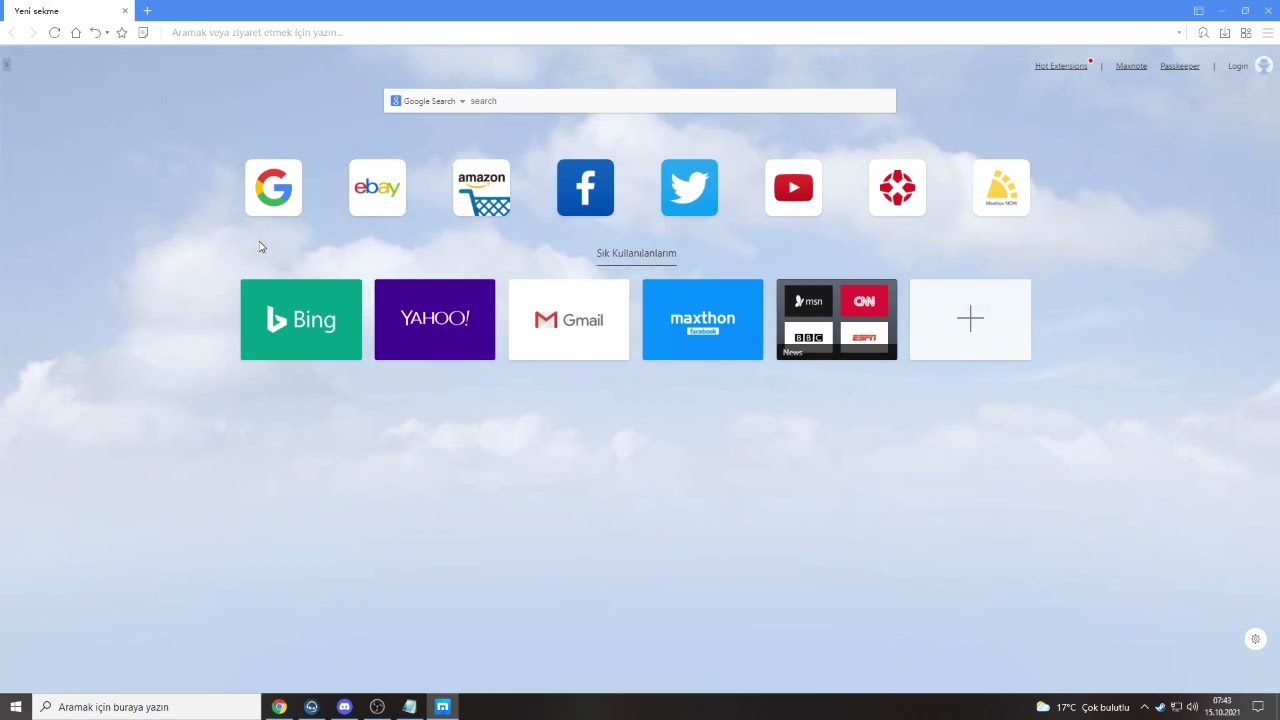This screenshot has width=1280, height=720.
Task: Open the Bing tile
Action: [301, 319]
